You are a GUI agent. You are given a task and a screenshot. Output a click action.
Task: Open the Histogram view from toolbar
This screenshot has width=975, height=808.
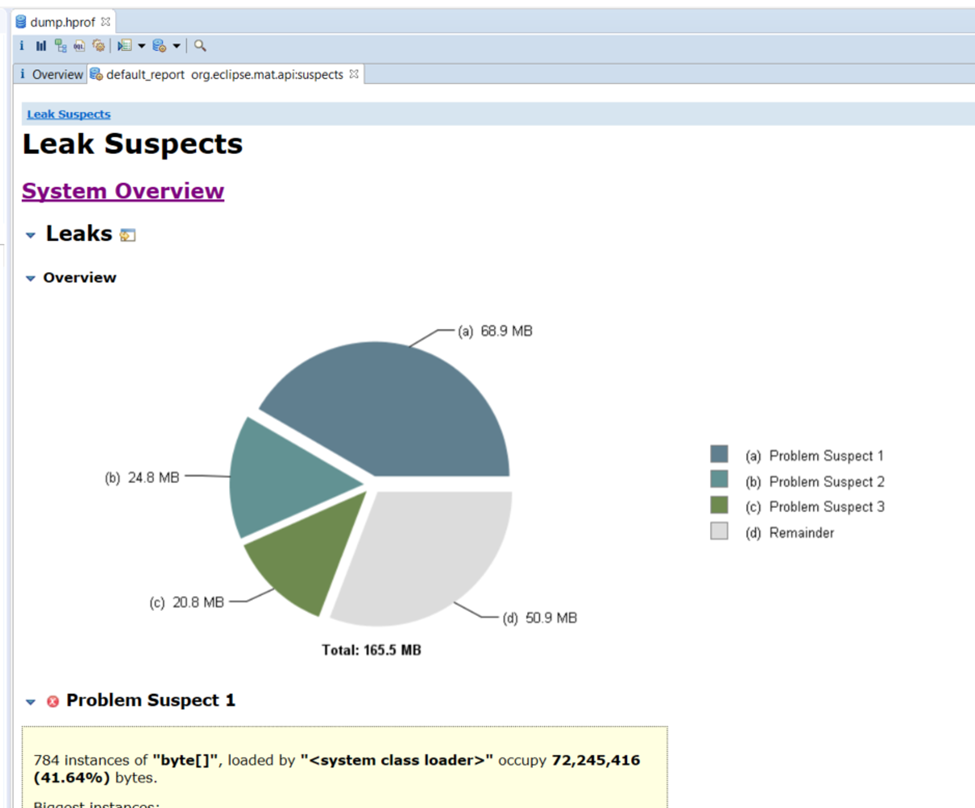pos(41,45)
